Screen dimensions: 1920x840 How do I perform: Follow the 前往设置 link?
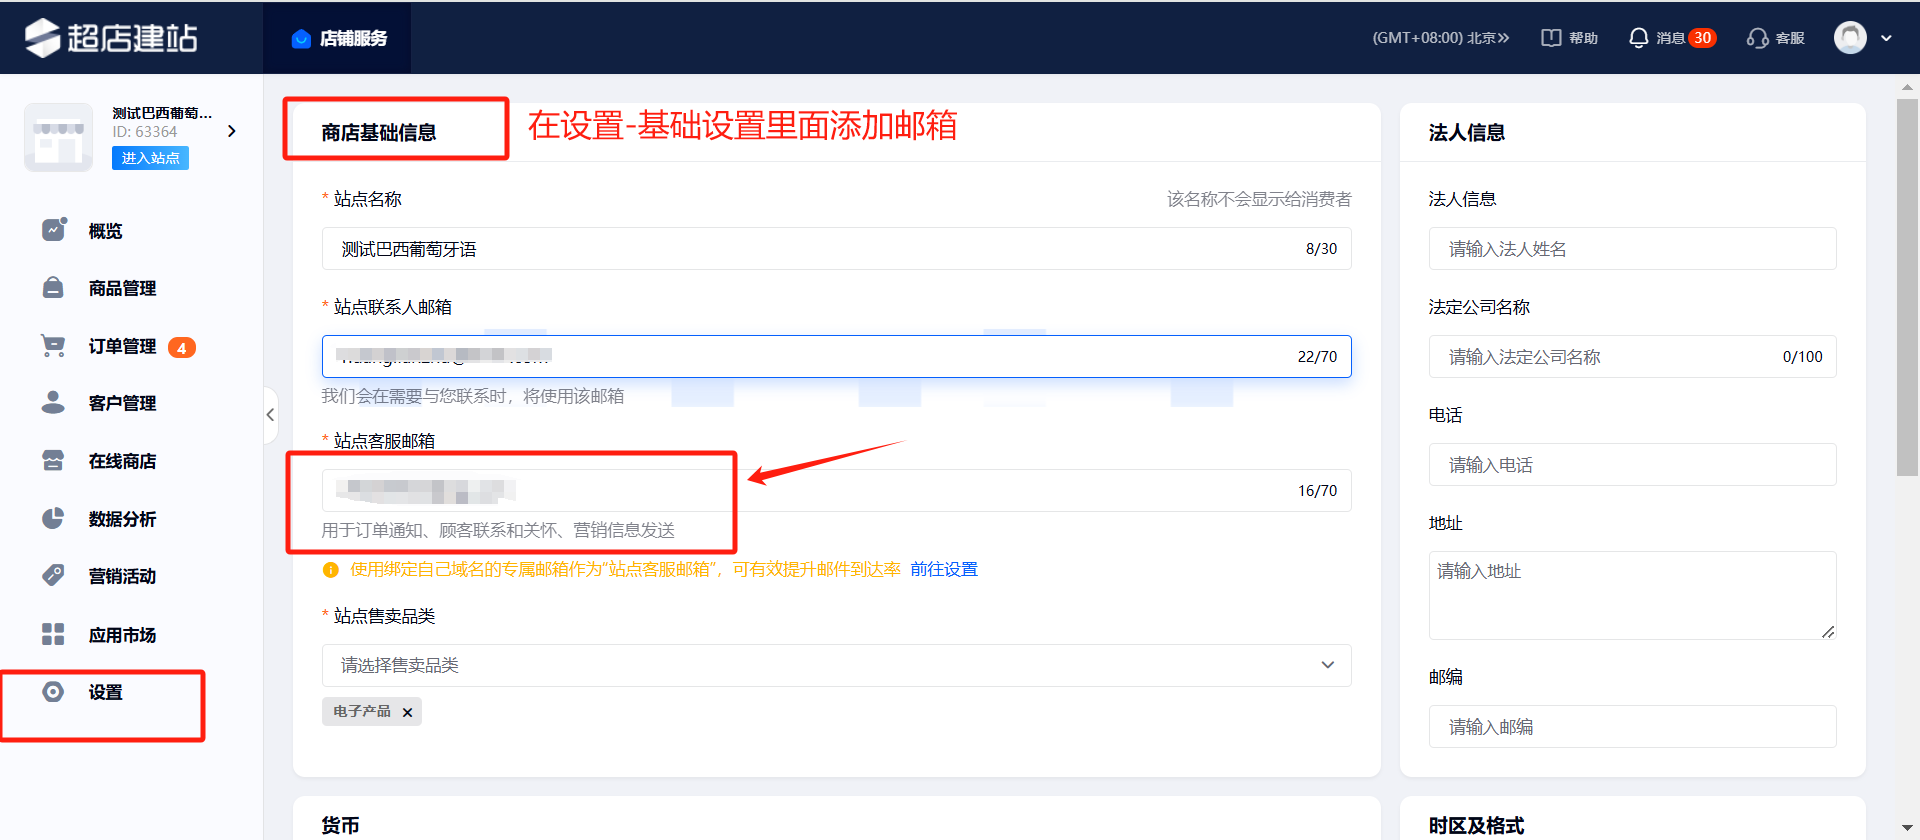[x=943, y=569]
